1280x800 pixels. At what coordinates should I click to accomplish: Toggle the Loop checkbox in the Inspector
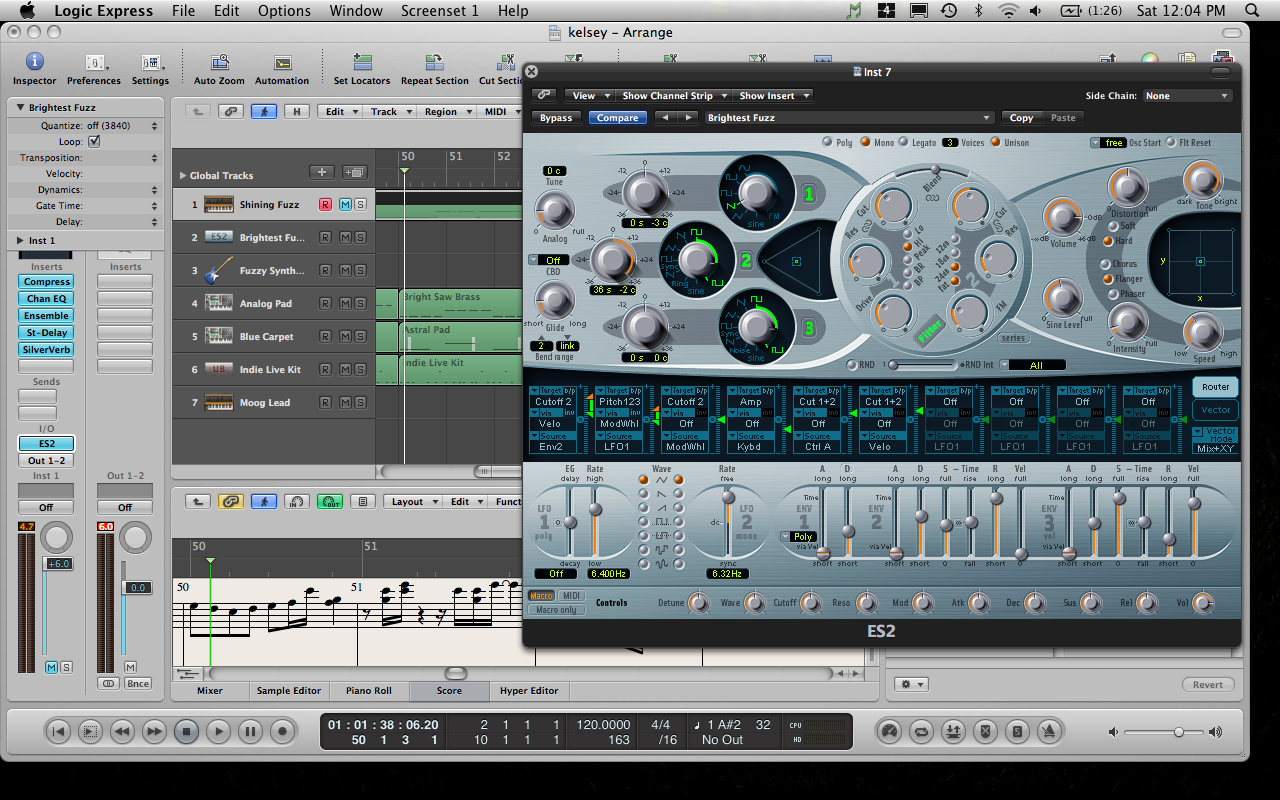point(94,142)
